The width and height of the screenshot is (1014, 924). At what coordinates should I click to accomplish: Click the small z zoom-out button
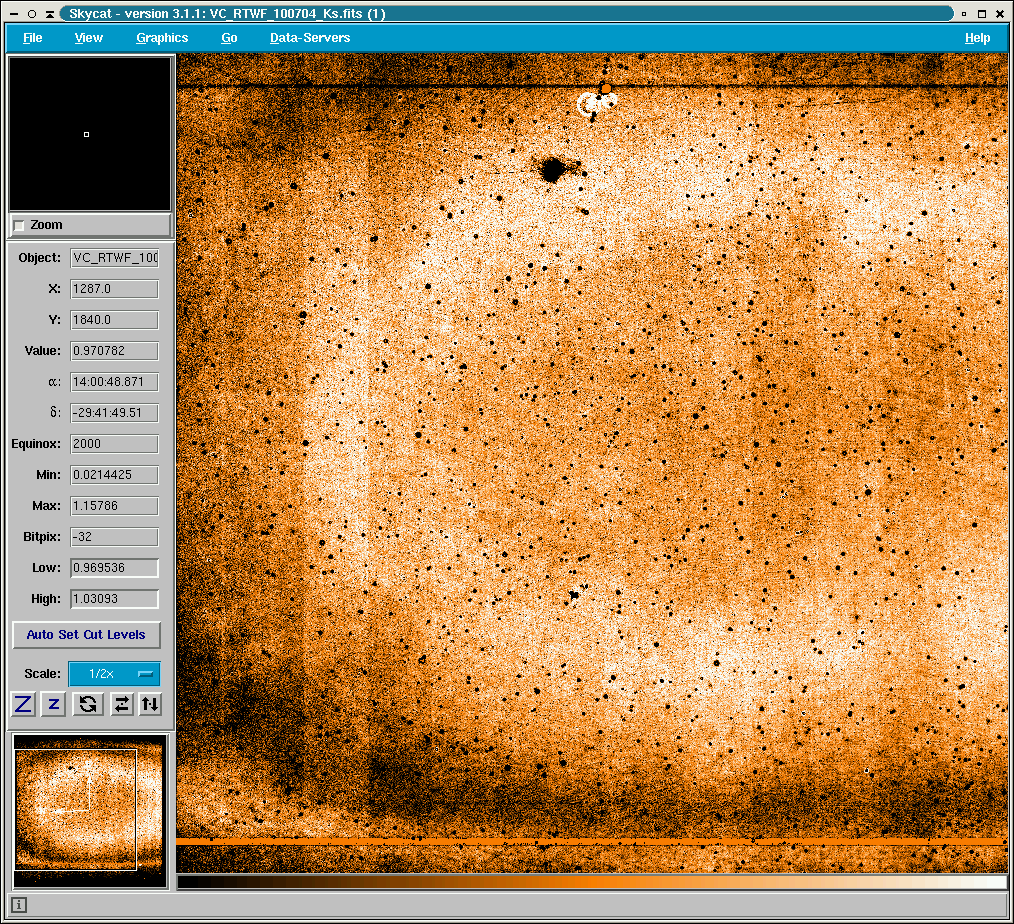55,704
